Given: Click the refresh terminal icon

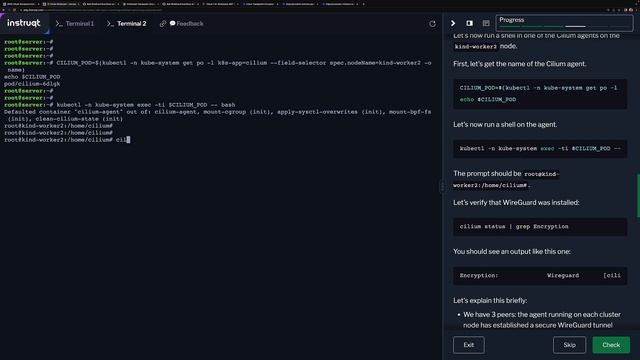Looking at the screenshot, I should click(432, 24).
